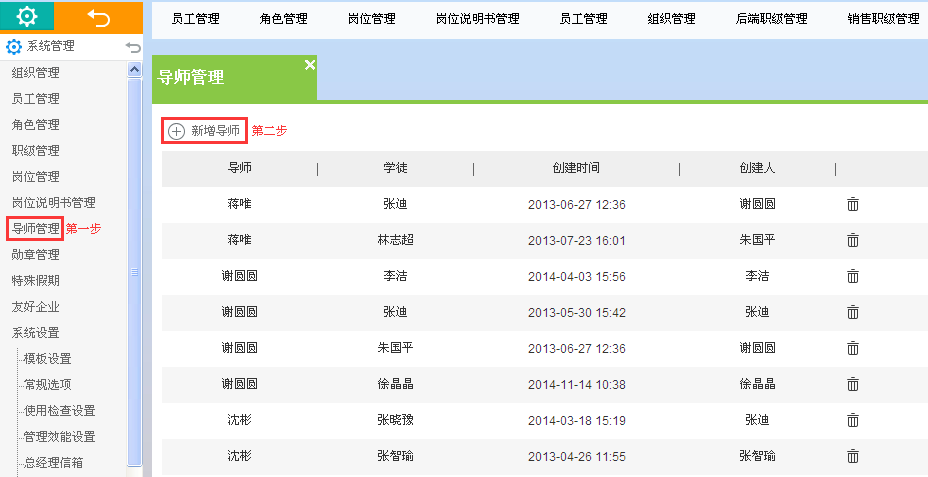The height and width of the screenshot is (477, 928).
Task: Click the small return arrow beside 系统管理
Action: 133,47
